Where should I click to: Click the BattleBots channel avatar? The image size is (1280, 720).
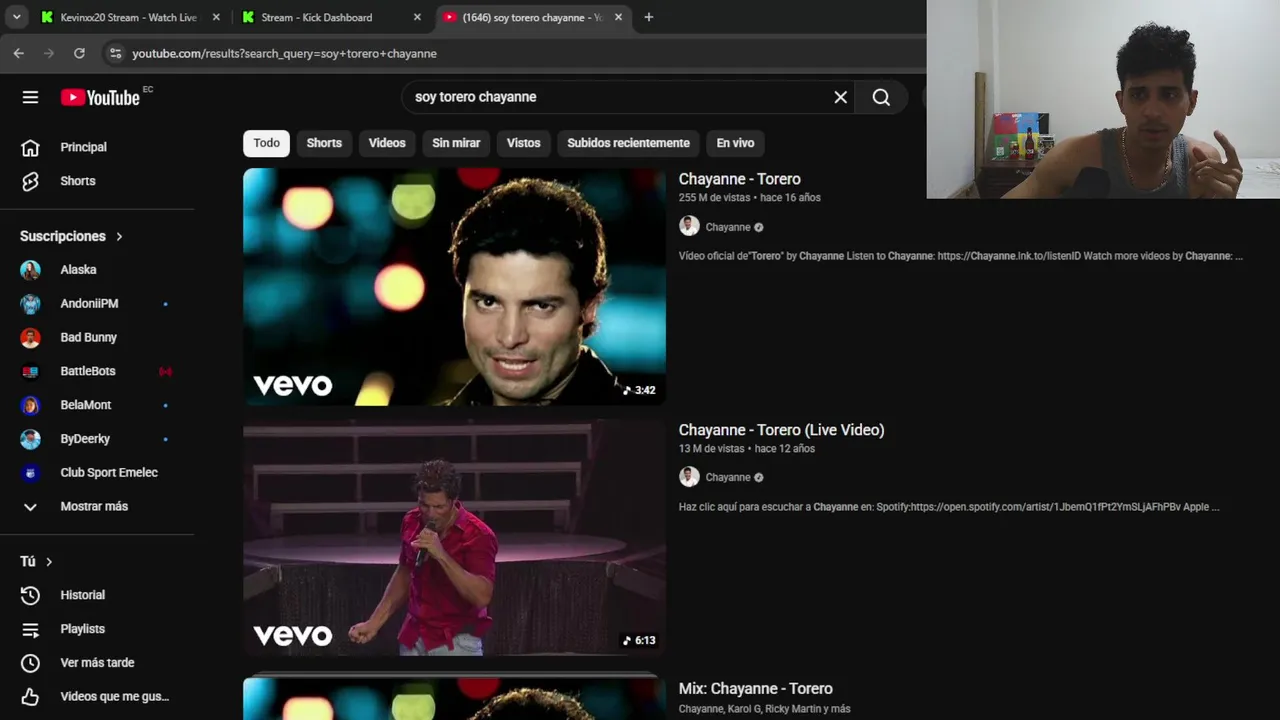(30, 371)
